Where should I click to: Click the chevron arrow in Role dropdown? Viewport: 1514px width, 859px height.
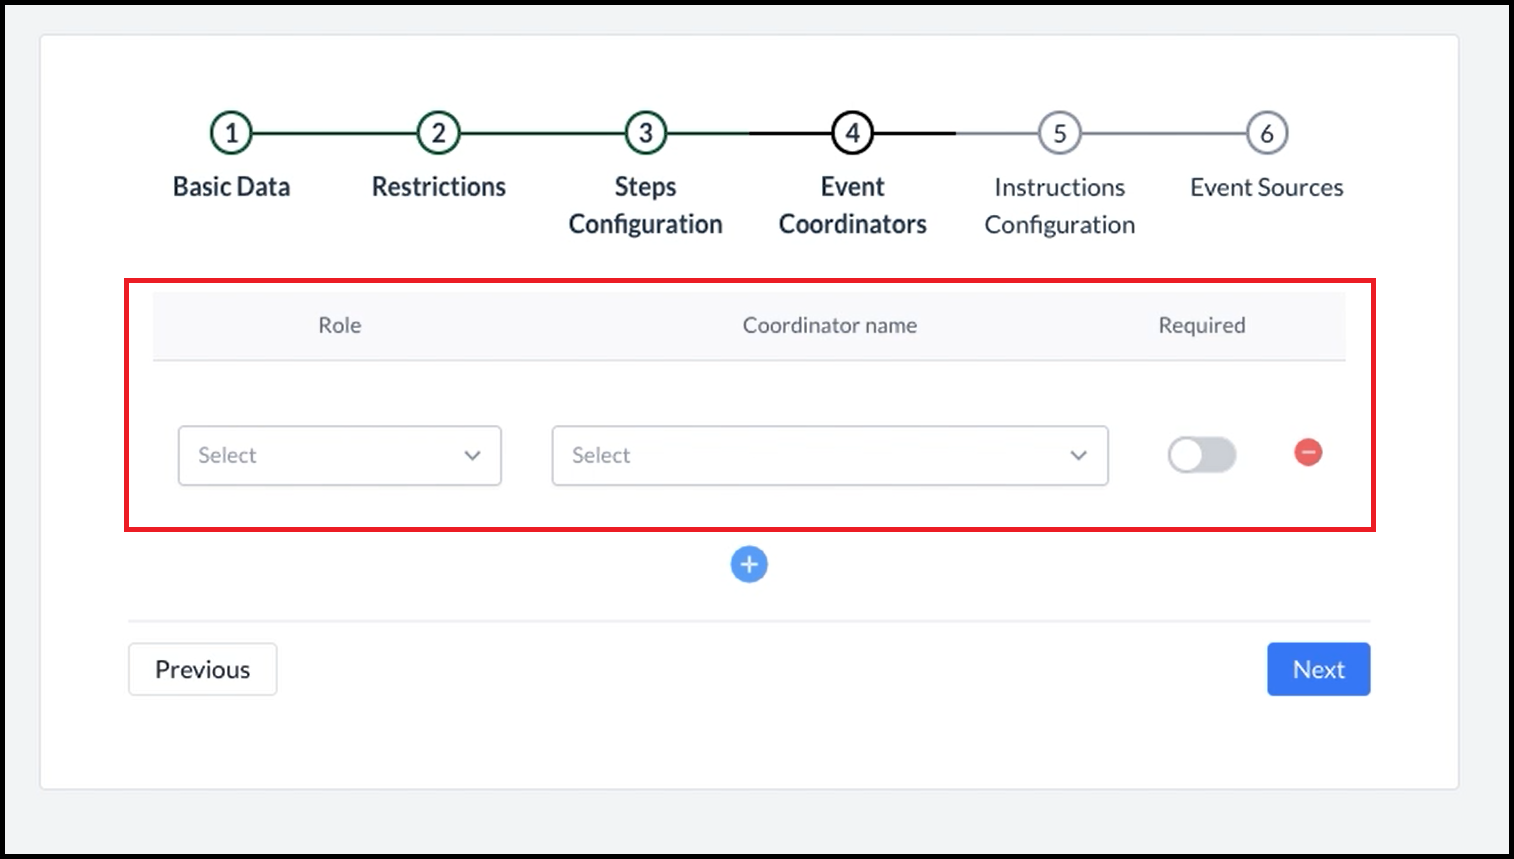click(472, 456)
